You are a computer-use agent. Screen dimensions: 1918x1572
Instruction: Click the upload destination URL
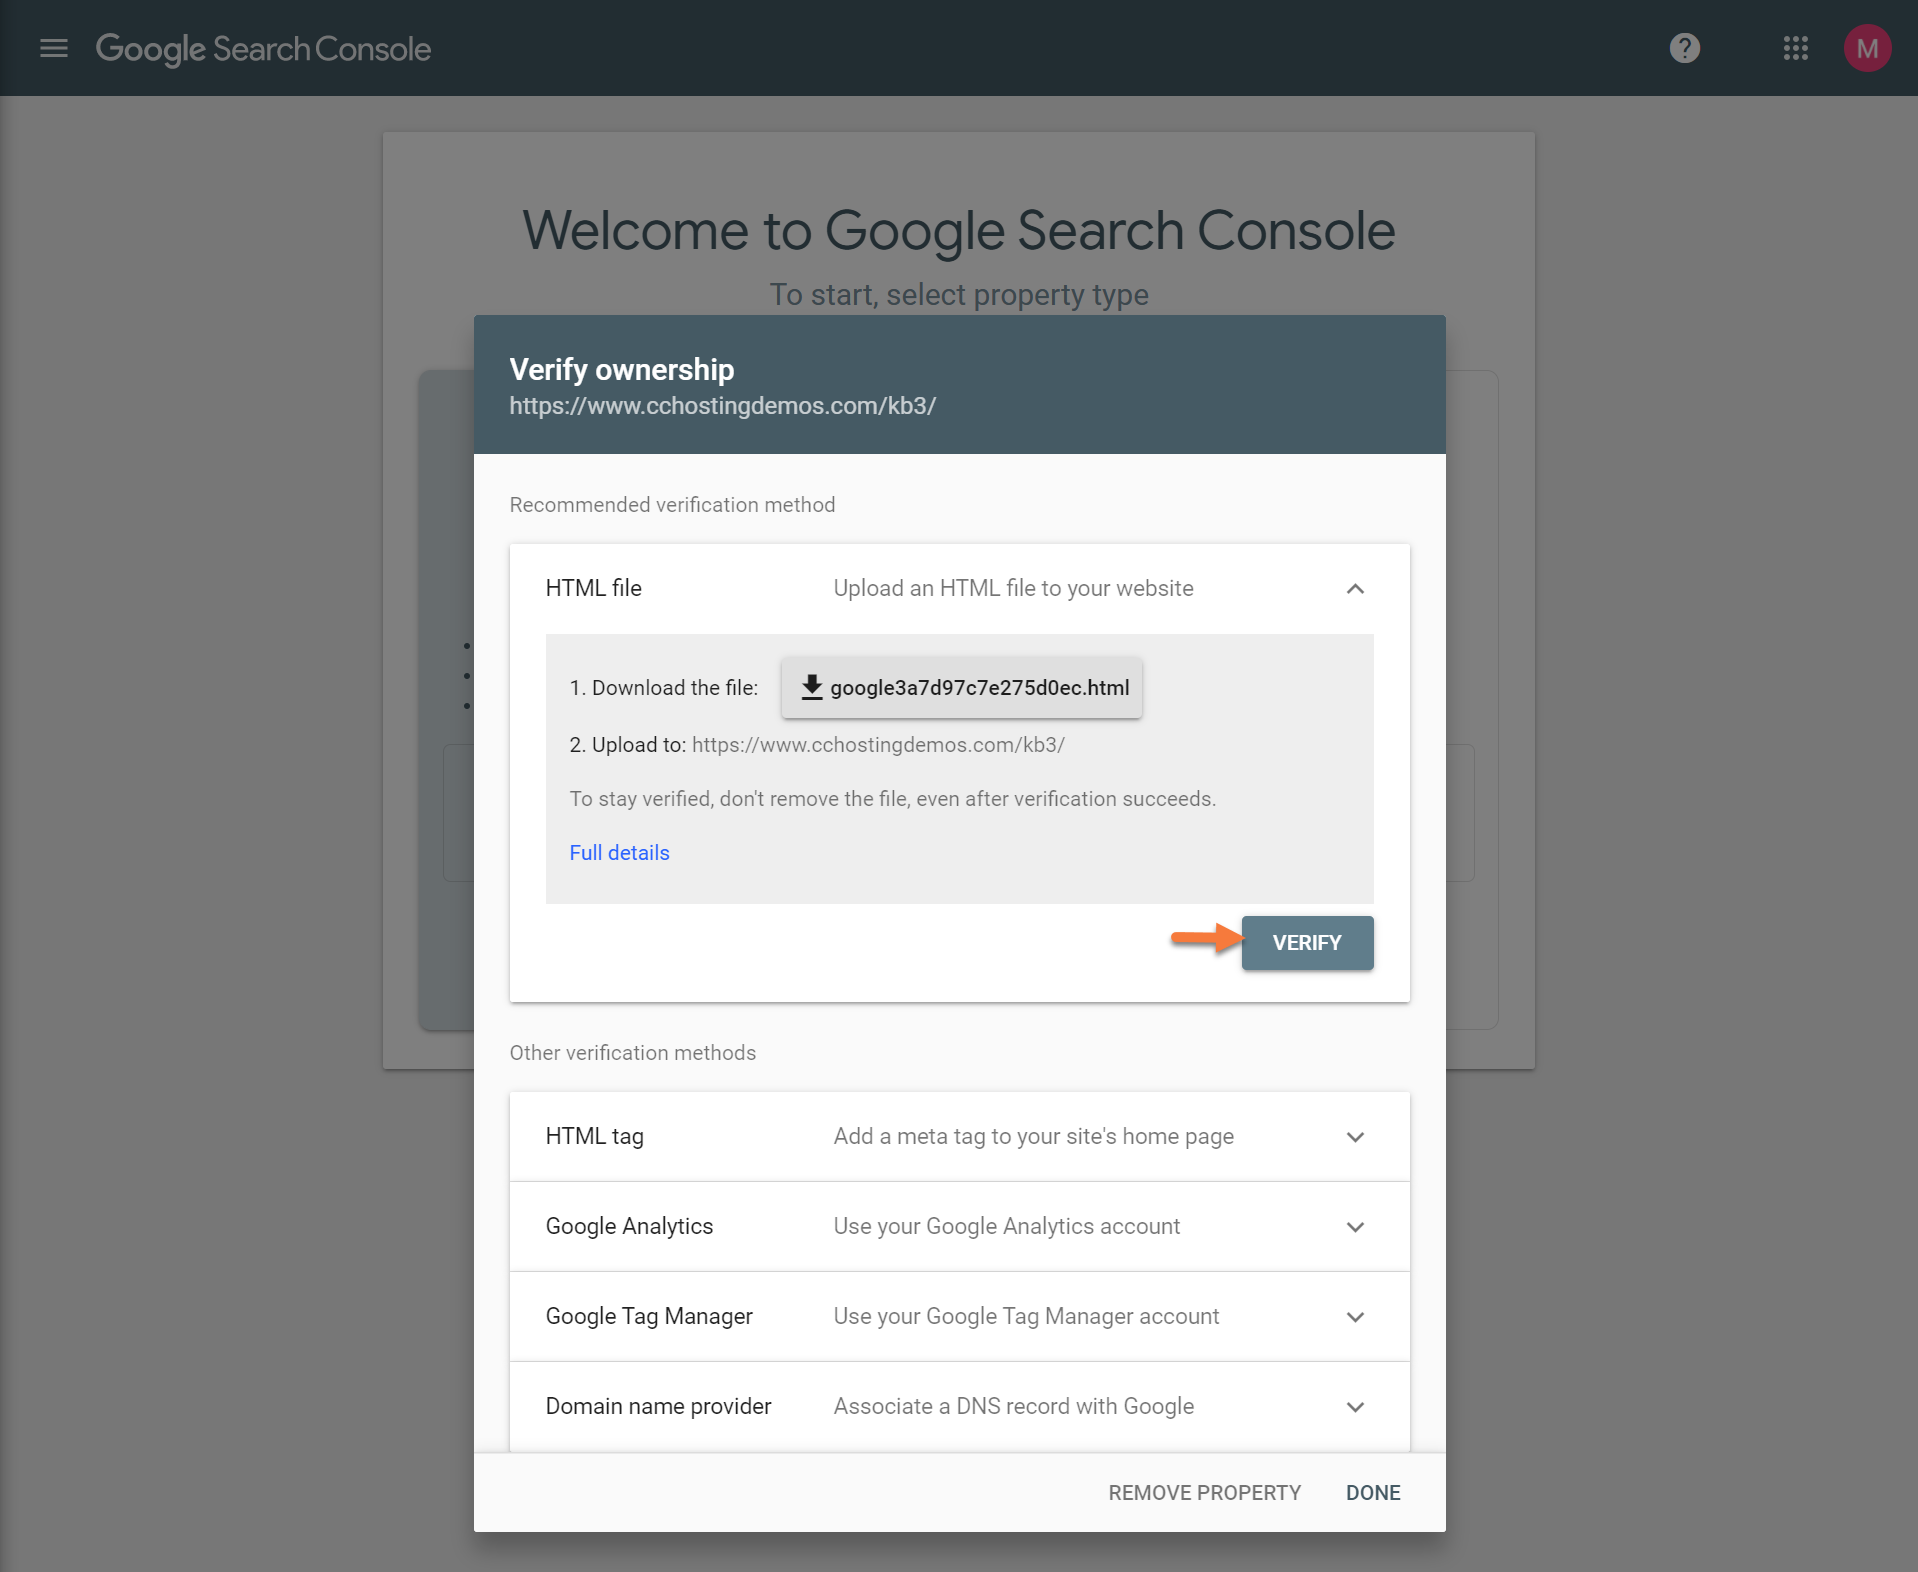pos(877,745)
